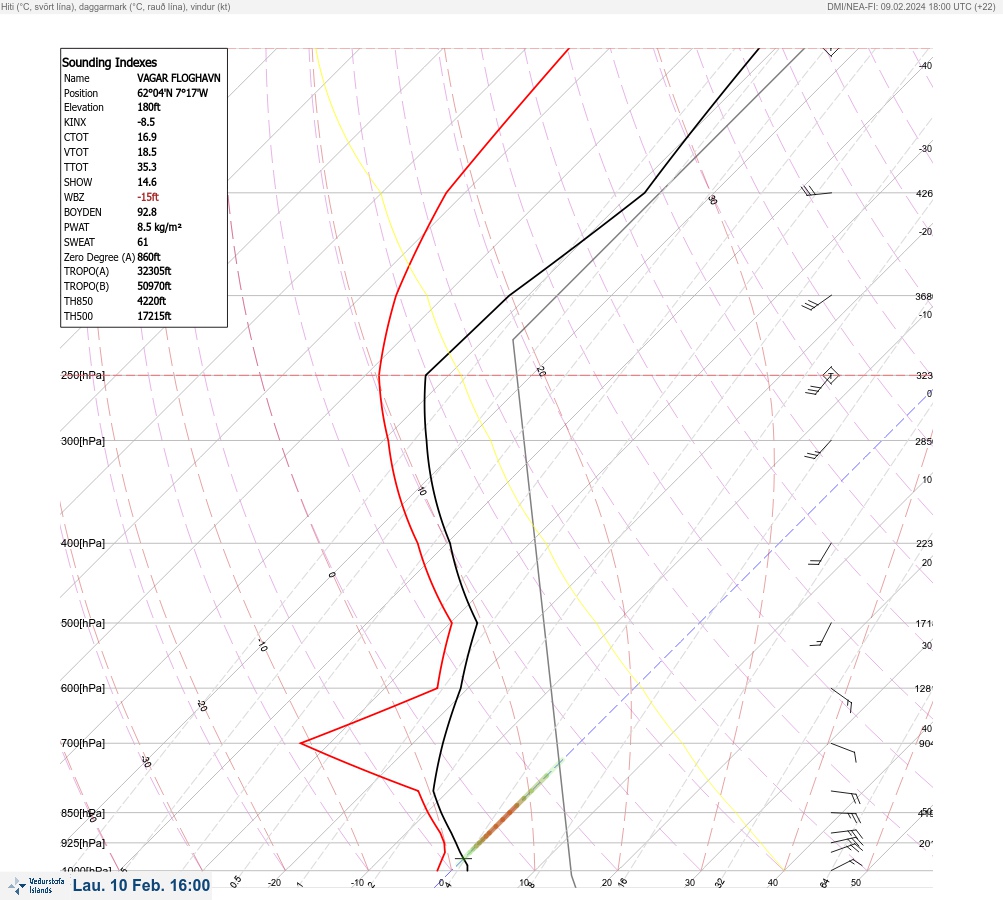
Task: Click the green plus marker near the surface
Action: coord(463,858)
